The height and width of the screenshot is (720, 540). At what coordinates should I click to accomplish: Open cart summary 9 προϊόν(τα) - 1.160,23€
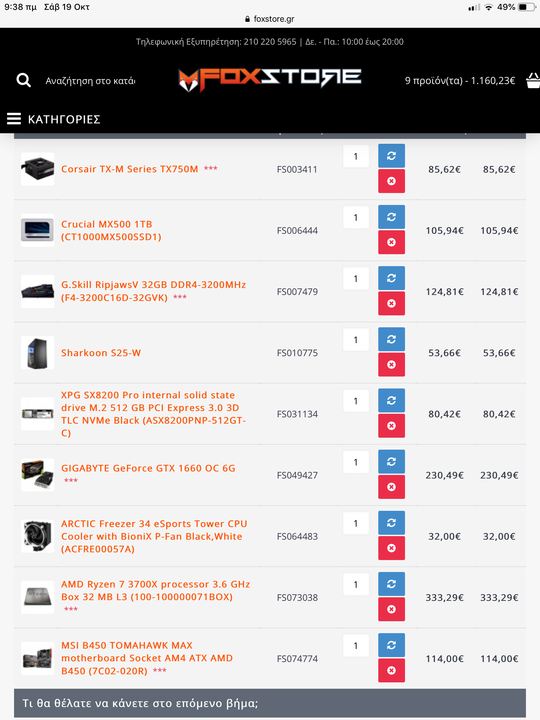(x=460, y=81)
